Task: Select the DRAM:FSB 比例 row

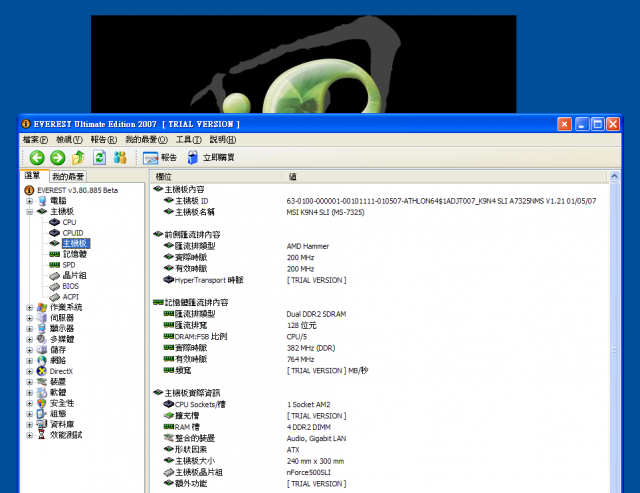Action: coord(380,337)
